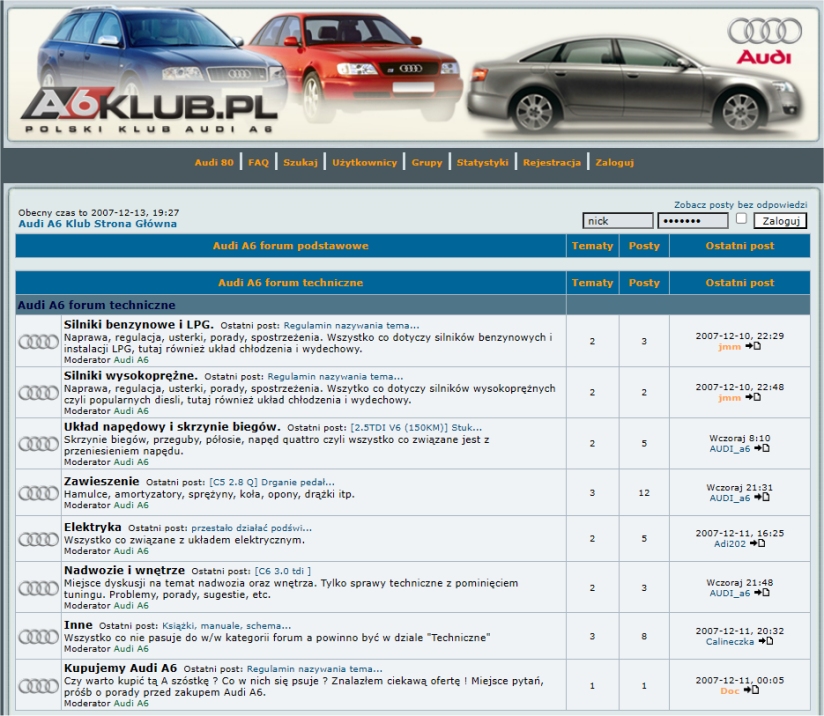This screenshot has width=824, height=716.
Task: View latest post icon in Układ napędowy row
Action: pyautogui.click(x=761, y=448)
